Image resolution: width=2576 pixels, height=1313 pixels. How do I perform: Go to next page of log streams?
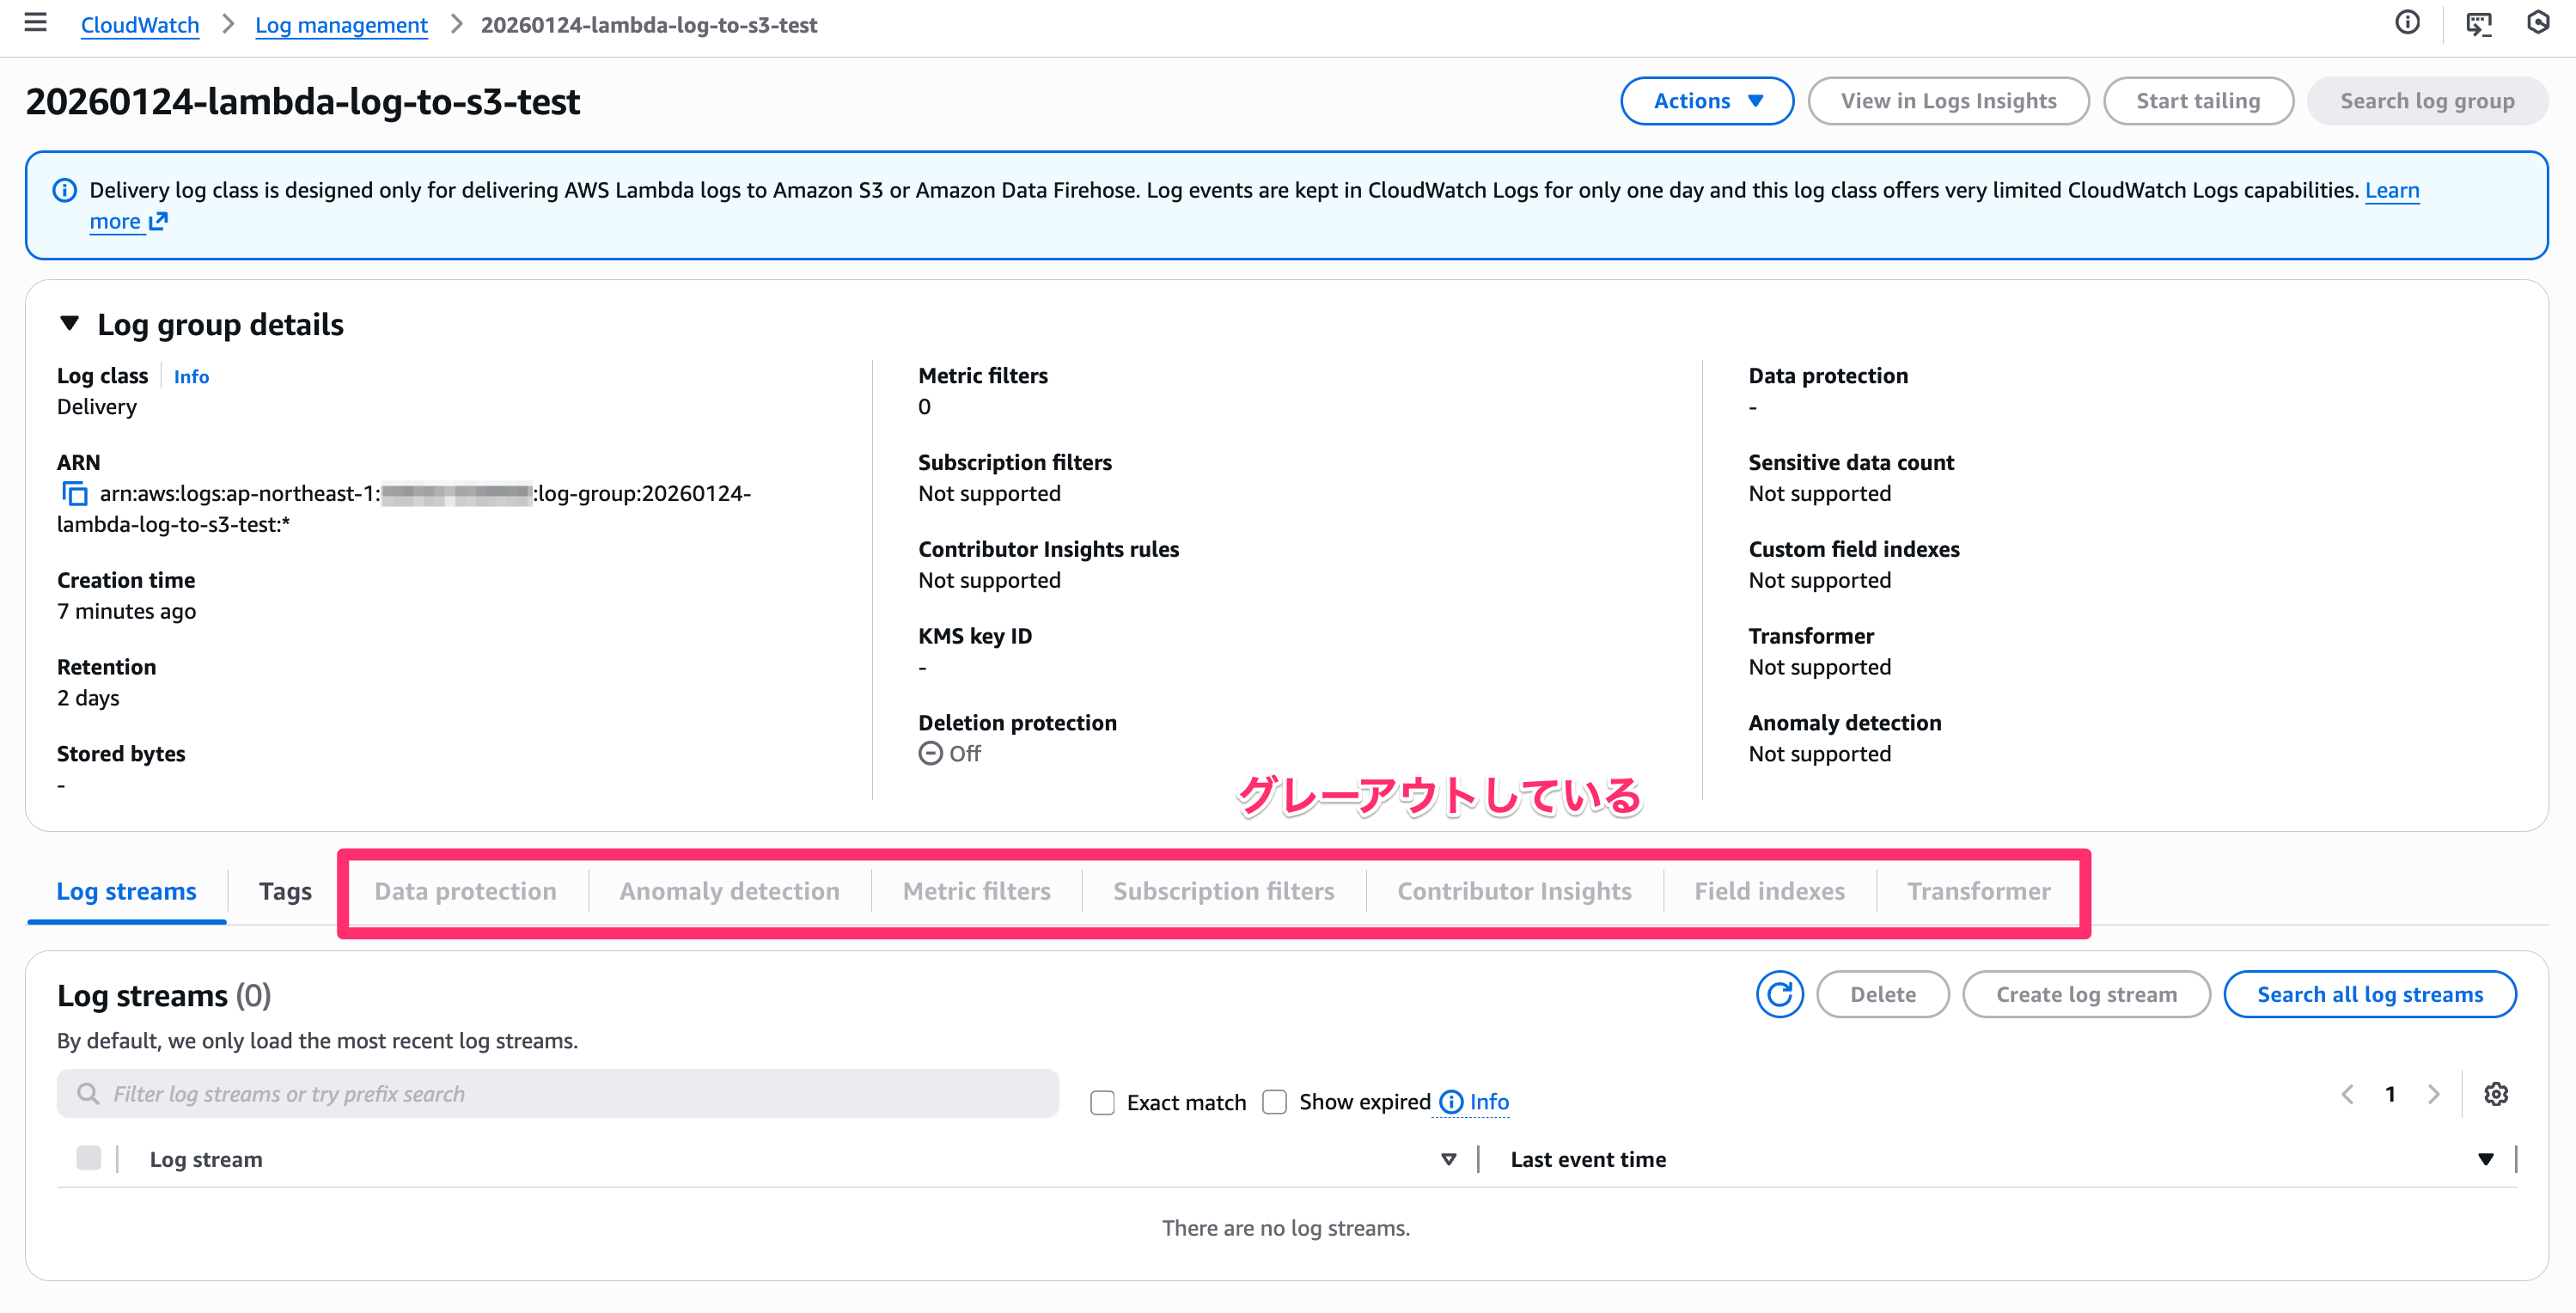pyautogui.click(x=2433, y=1094)
